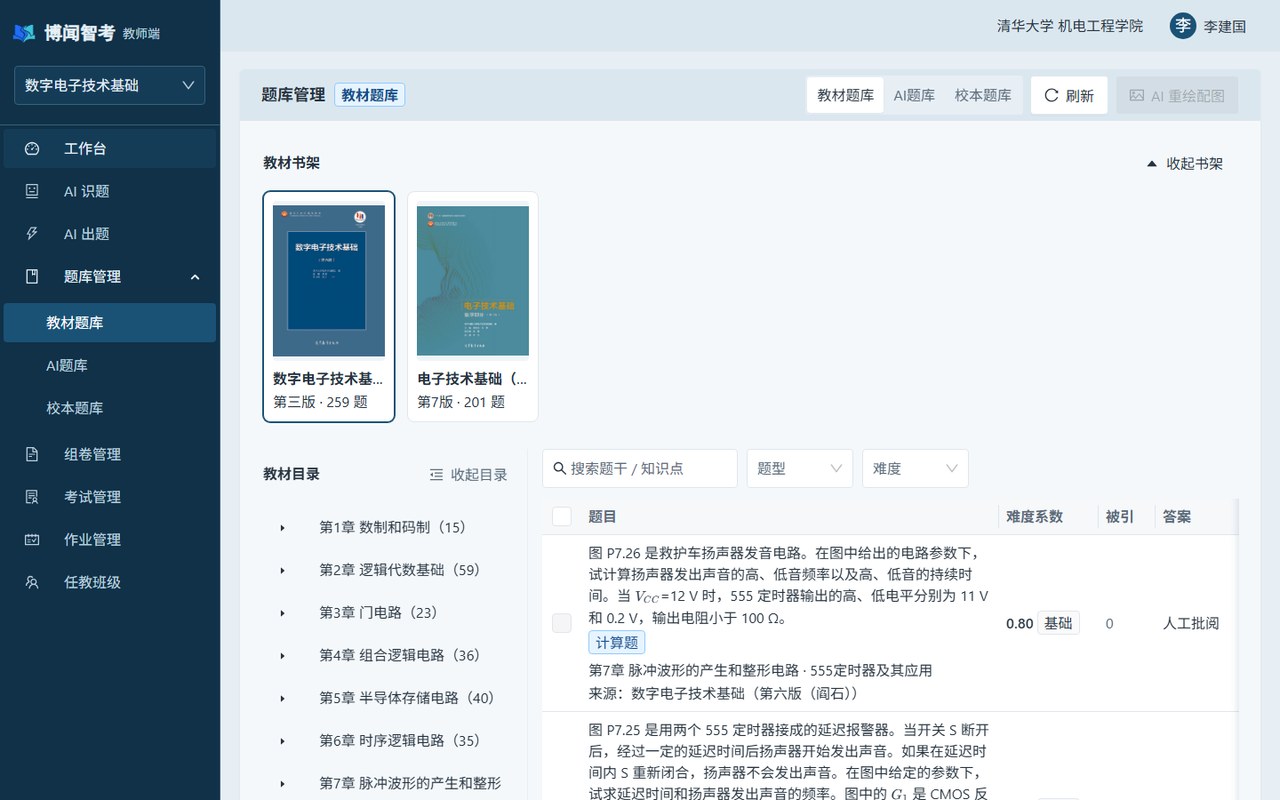Focus the 搜索题干 / 知识点 search field
The height and width of the screenshot is (800, 1280).
pos(640,468)
